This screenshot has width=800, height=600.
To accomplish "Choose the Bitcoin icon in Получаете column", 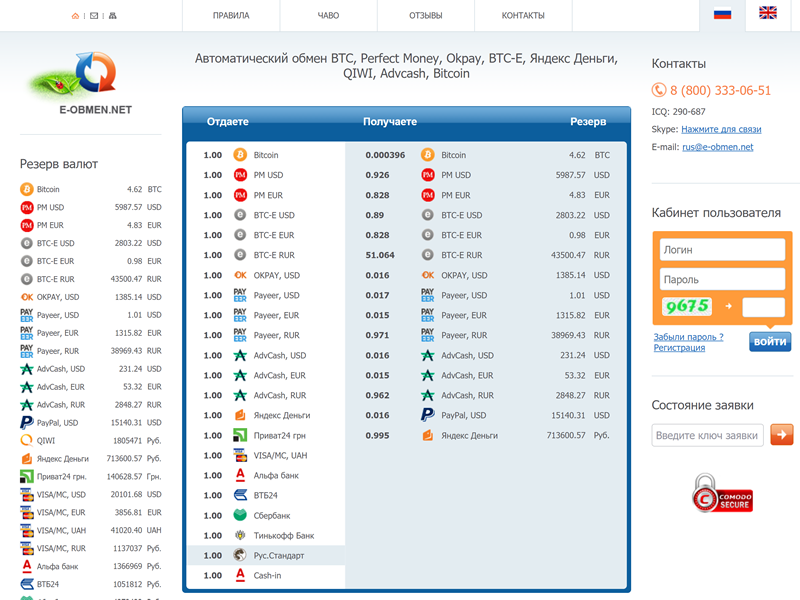I will [428, 155].
